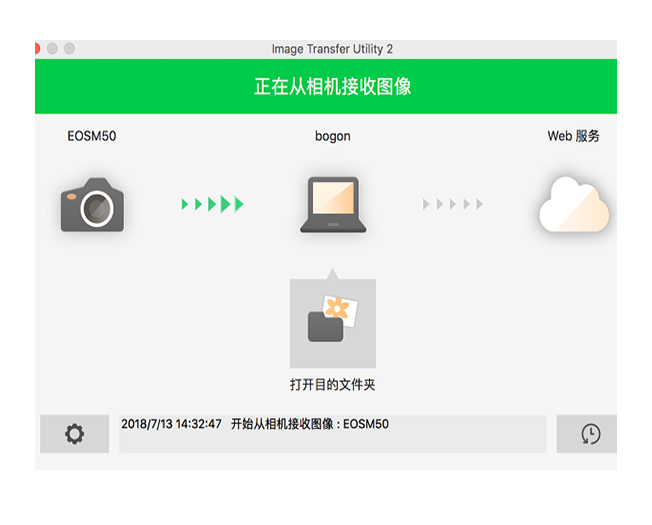Click the 打开目的文件夹 label
Screen dimensions: 652x525
tap(333, 385)
